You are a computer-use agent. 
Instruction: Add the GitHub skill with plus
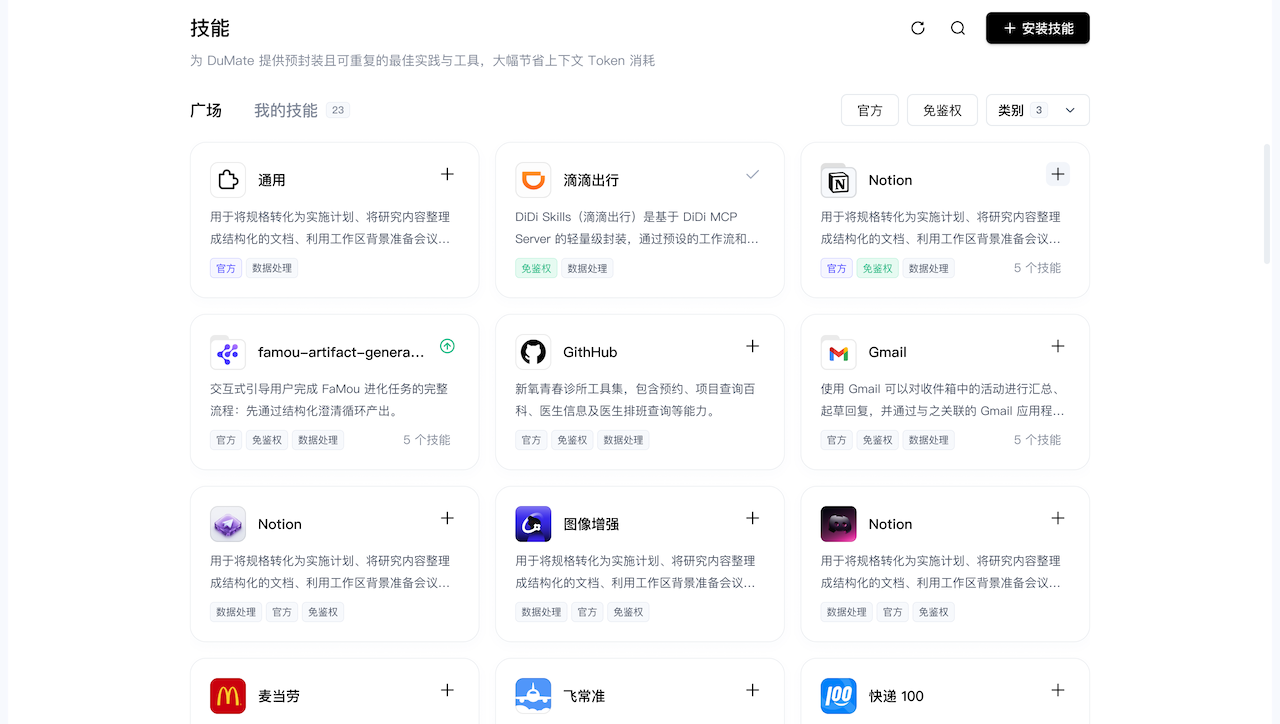(753, 346)
